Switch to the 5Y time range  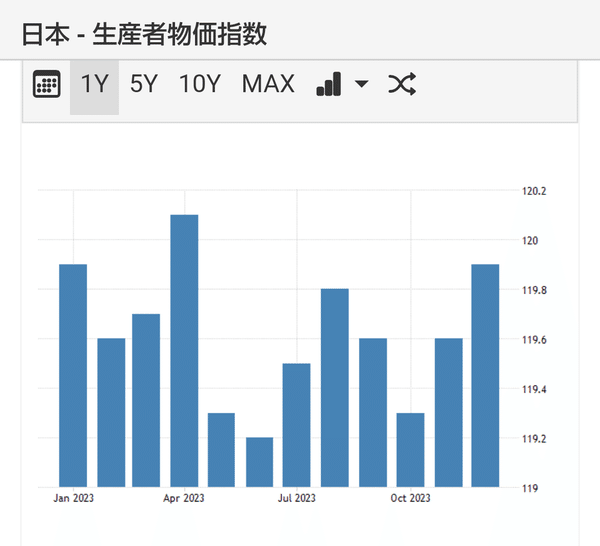coord(144,84)
